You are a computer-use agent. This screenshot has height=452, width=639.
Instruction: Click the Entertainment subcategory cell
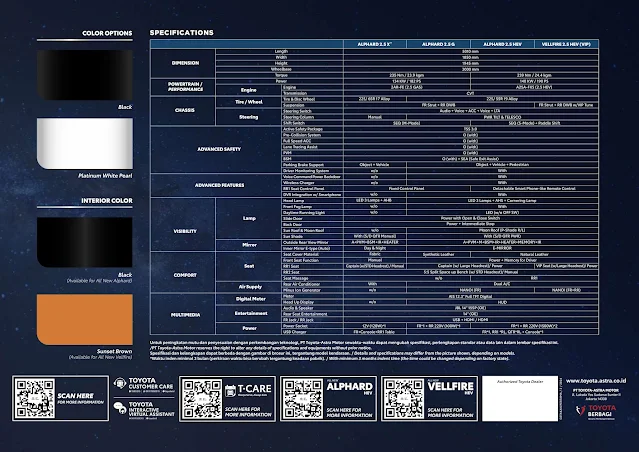point(249,313)
